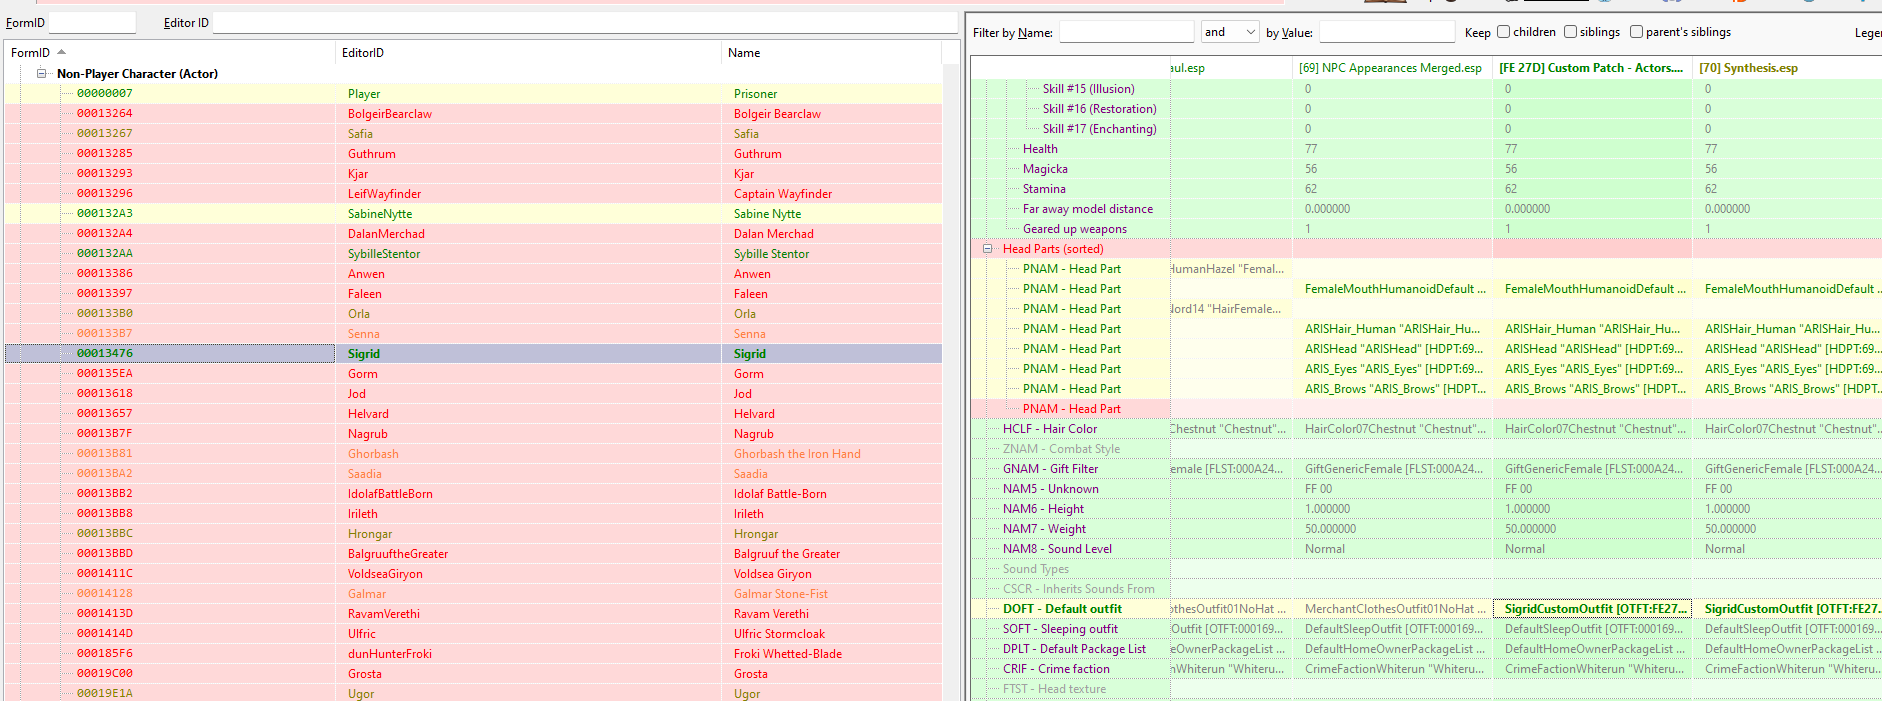Select the NPC Appearances Merged.esp column header
This screenshot has height=701, width=1882.
[x=1392, y=68]
